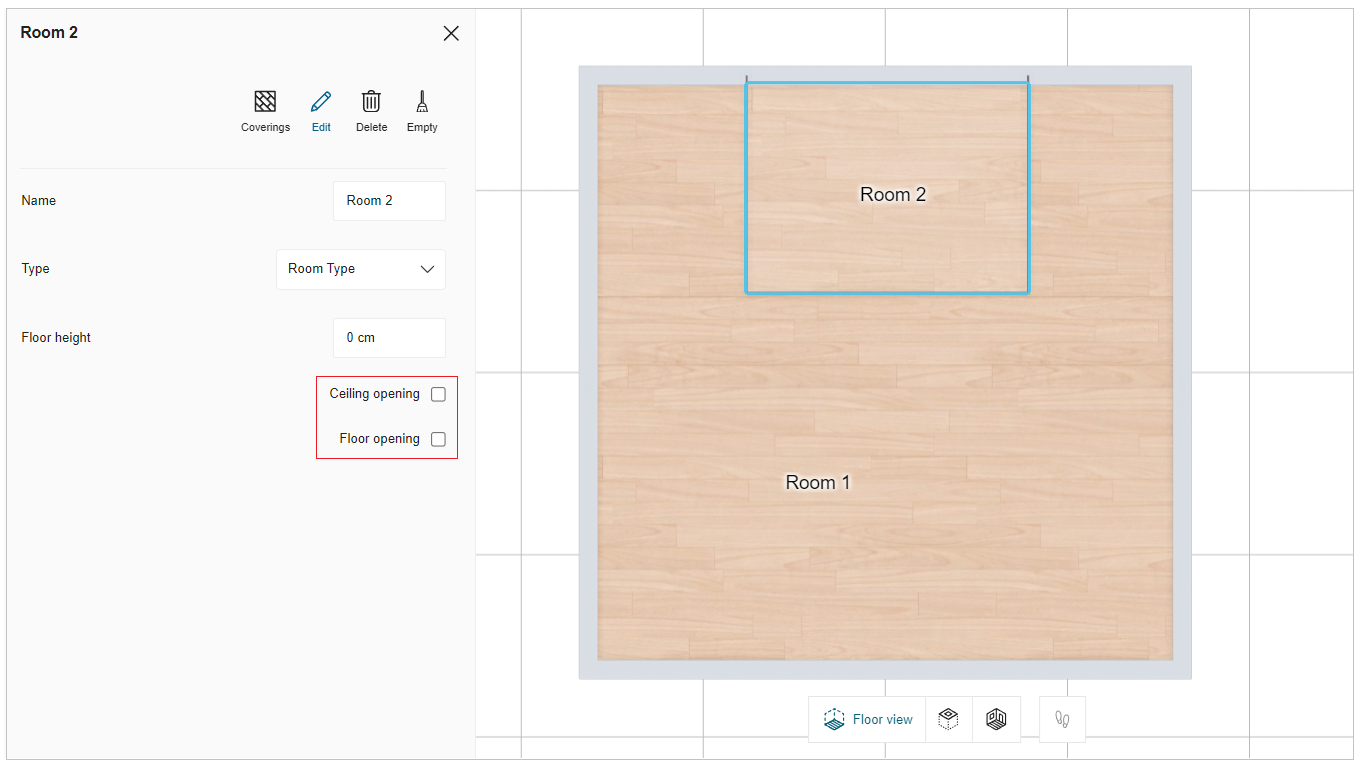Select the Floor view text button
The image size is (1359, 766).
882,719
